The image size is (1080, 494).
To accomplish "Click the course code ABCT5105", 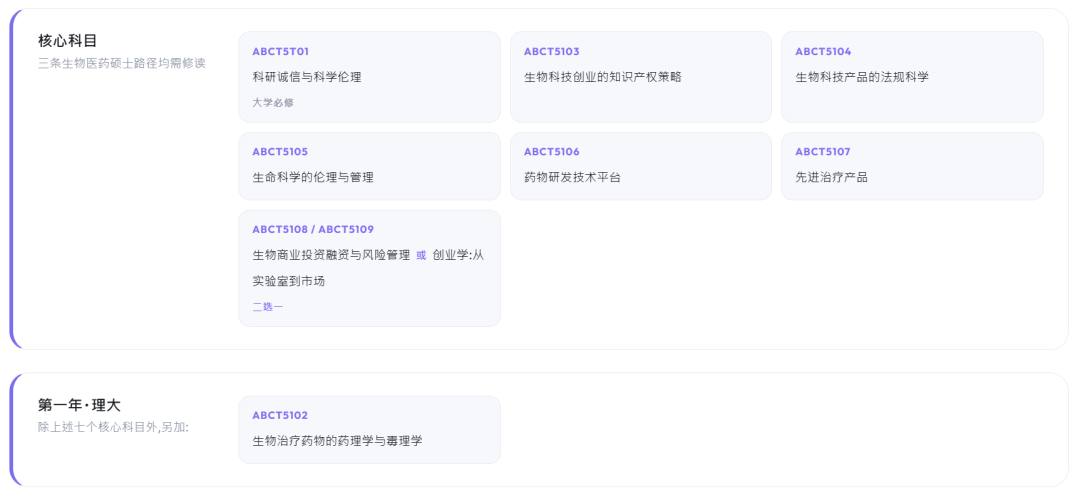I will [x=280, y=152].
